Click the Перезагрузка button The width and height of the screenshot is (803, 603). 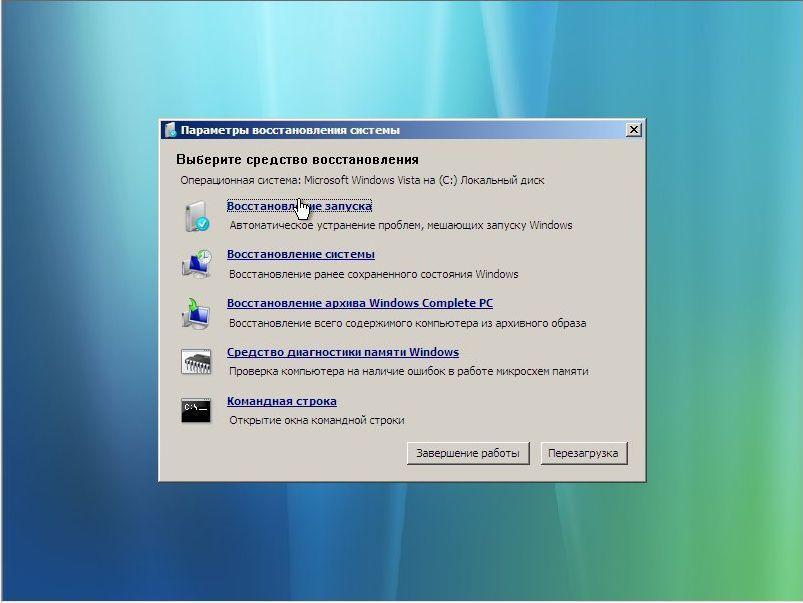click(x=583, y=453)
